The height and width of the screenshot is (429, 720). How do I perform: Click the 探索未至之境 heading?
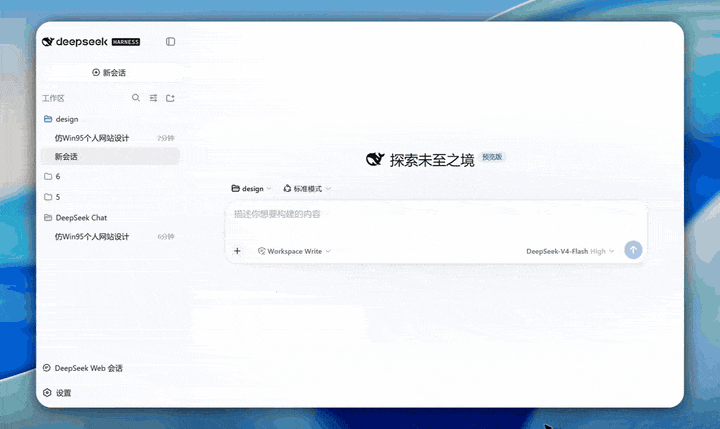[x=432, y=160]
